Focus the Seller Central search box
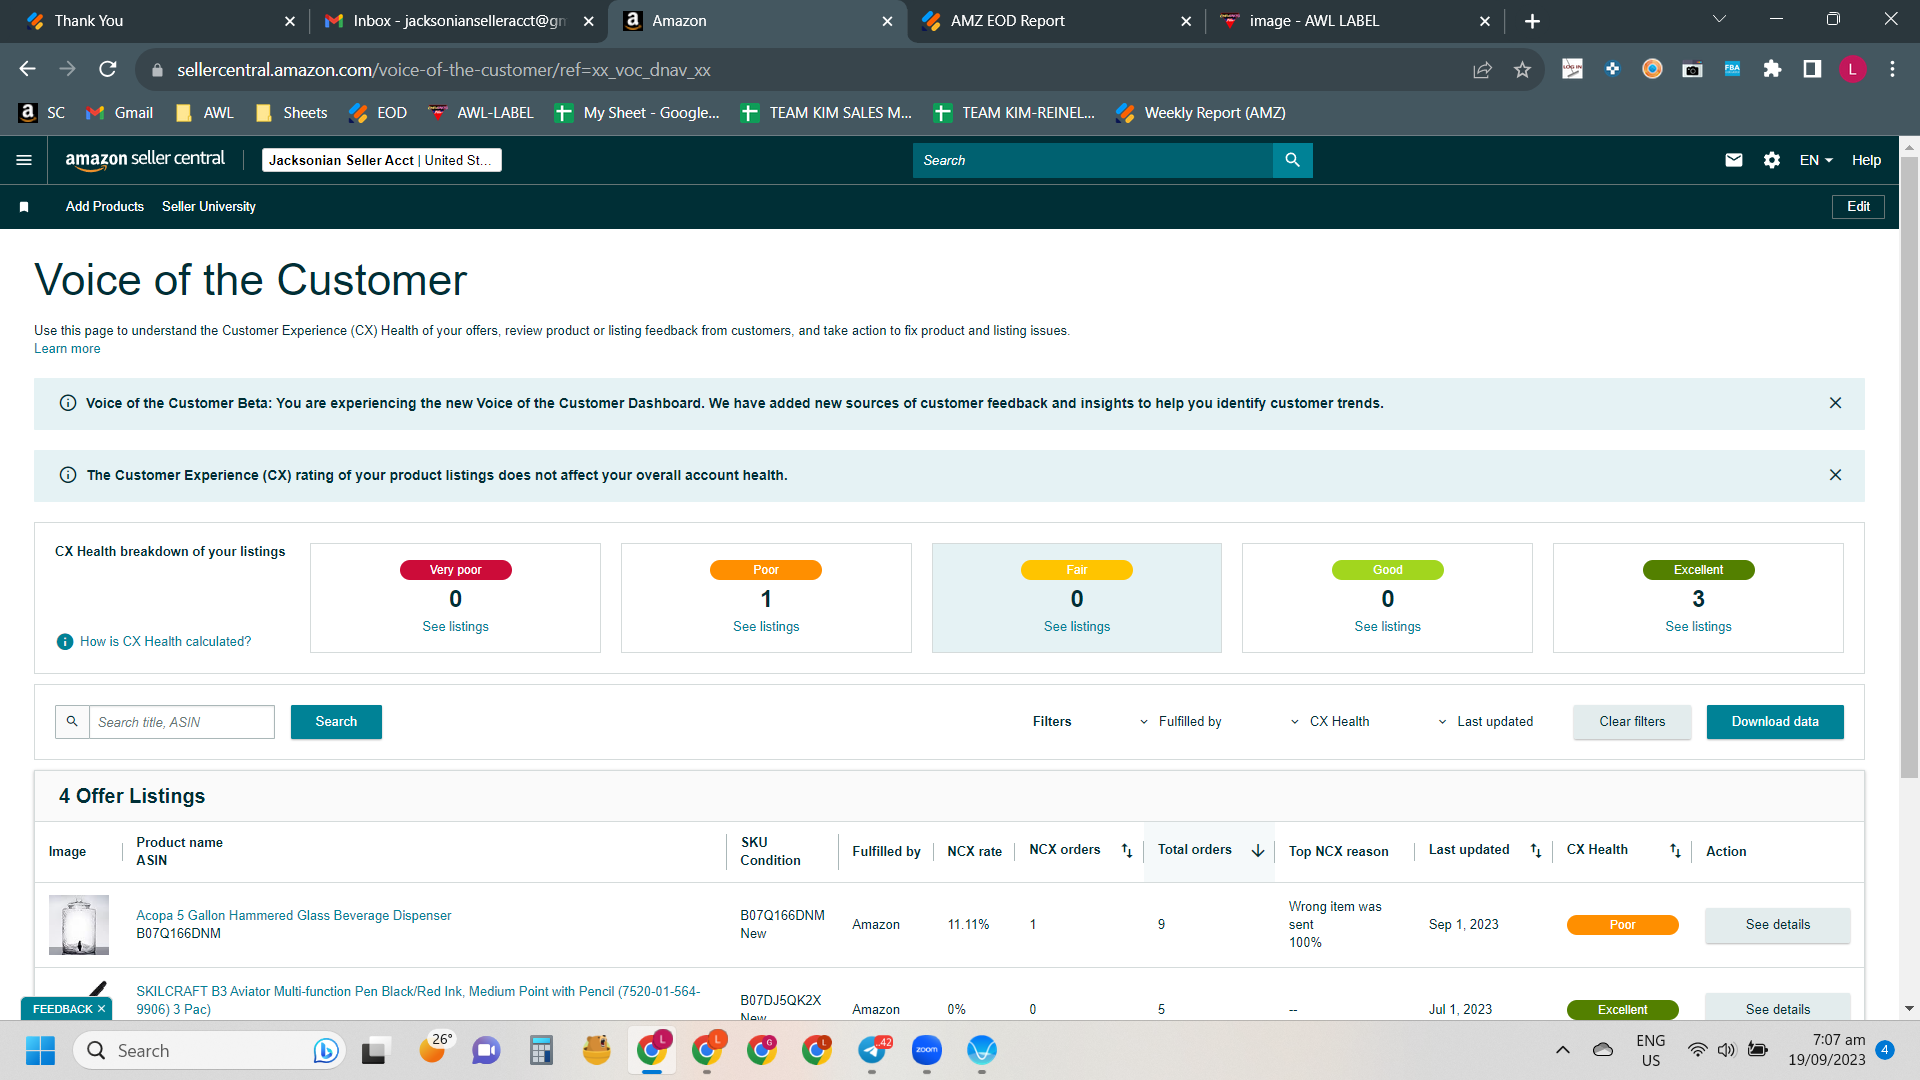Screen dimensions: 1920x1080 (1092, 160)
